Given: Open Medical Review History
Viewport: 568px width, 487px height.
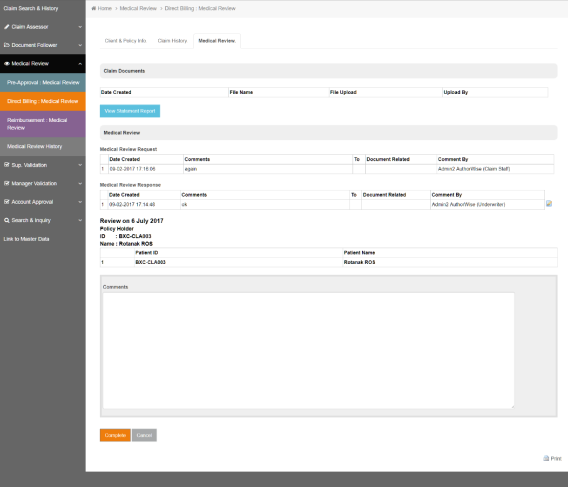Looking at the screenshot, I should click(x=43, y=146).
